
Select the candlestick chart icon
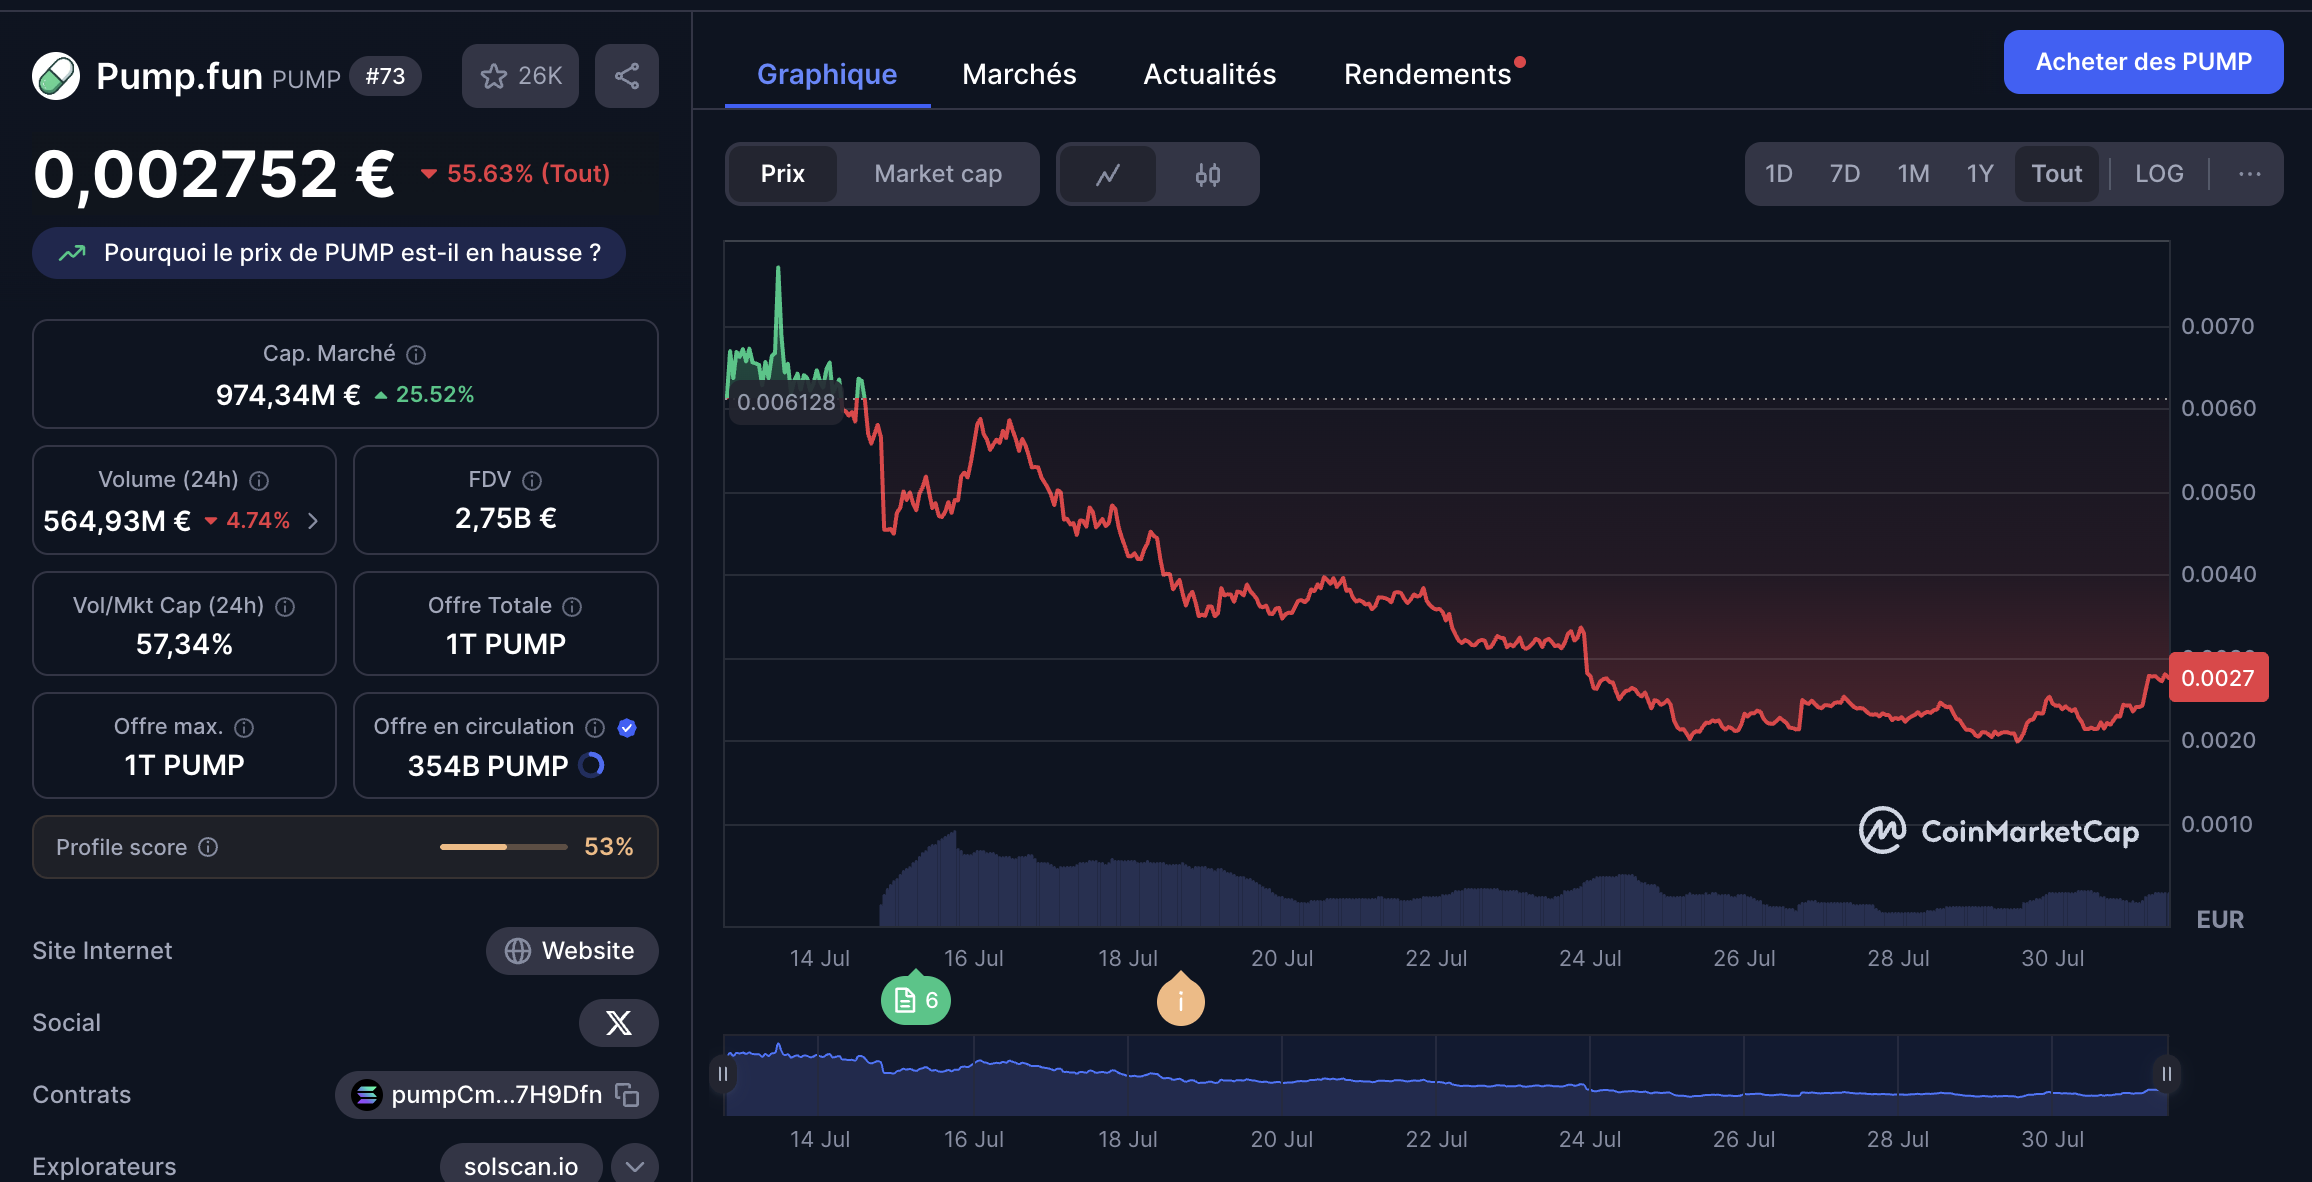[1208, 174]
